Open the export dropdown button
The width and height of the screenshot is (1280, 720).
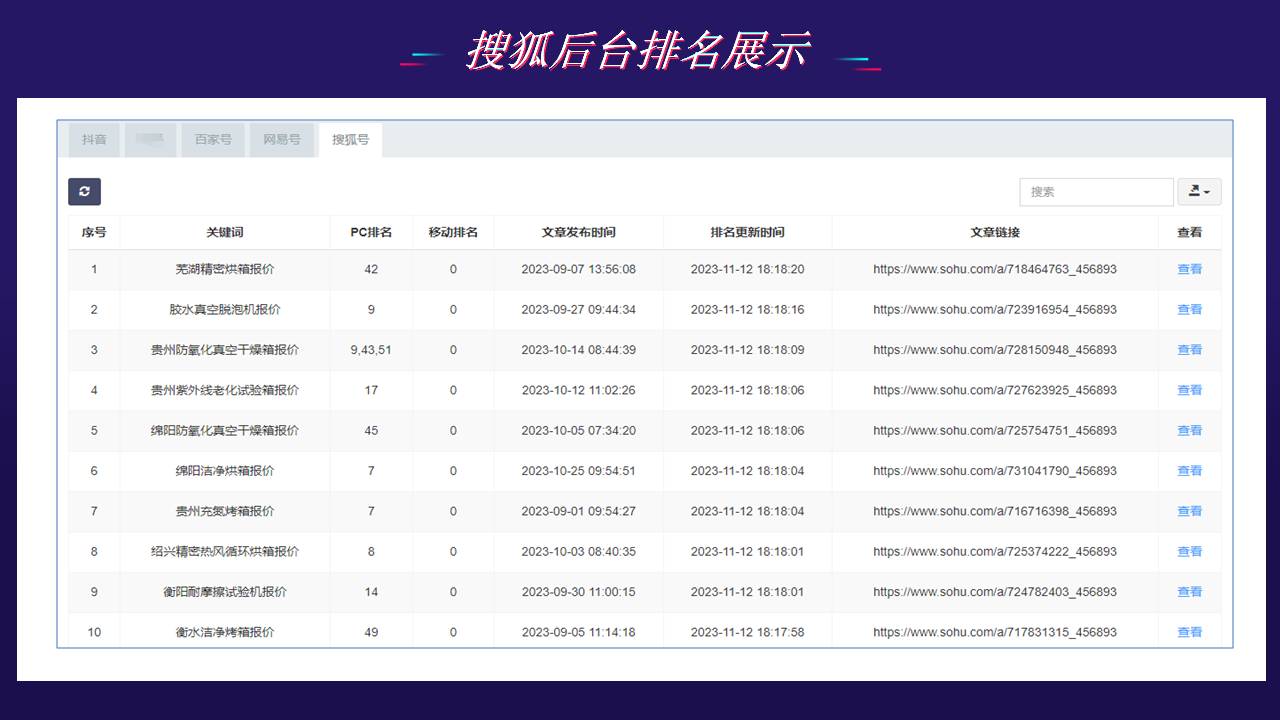click(x=1199, y=192)
